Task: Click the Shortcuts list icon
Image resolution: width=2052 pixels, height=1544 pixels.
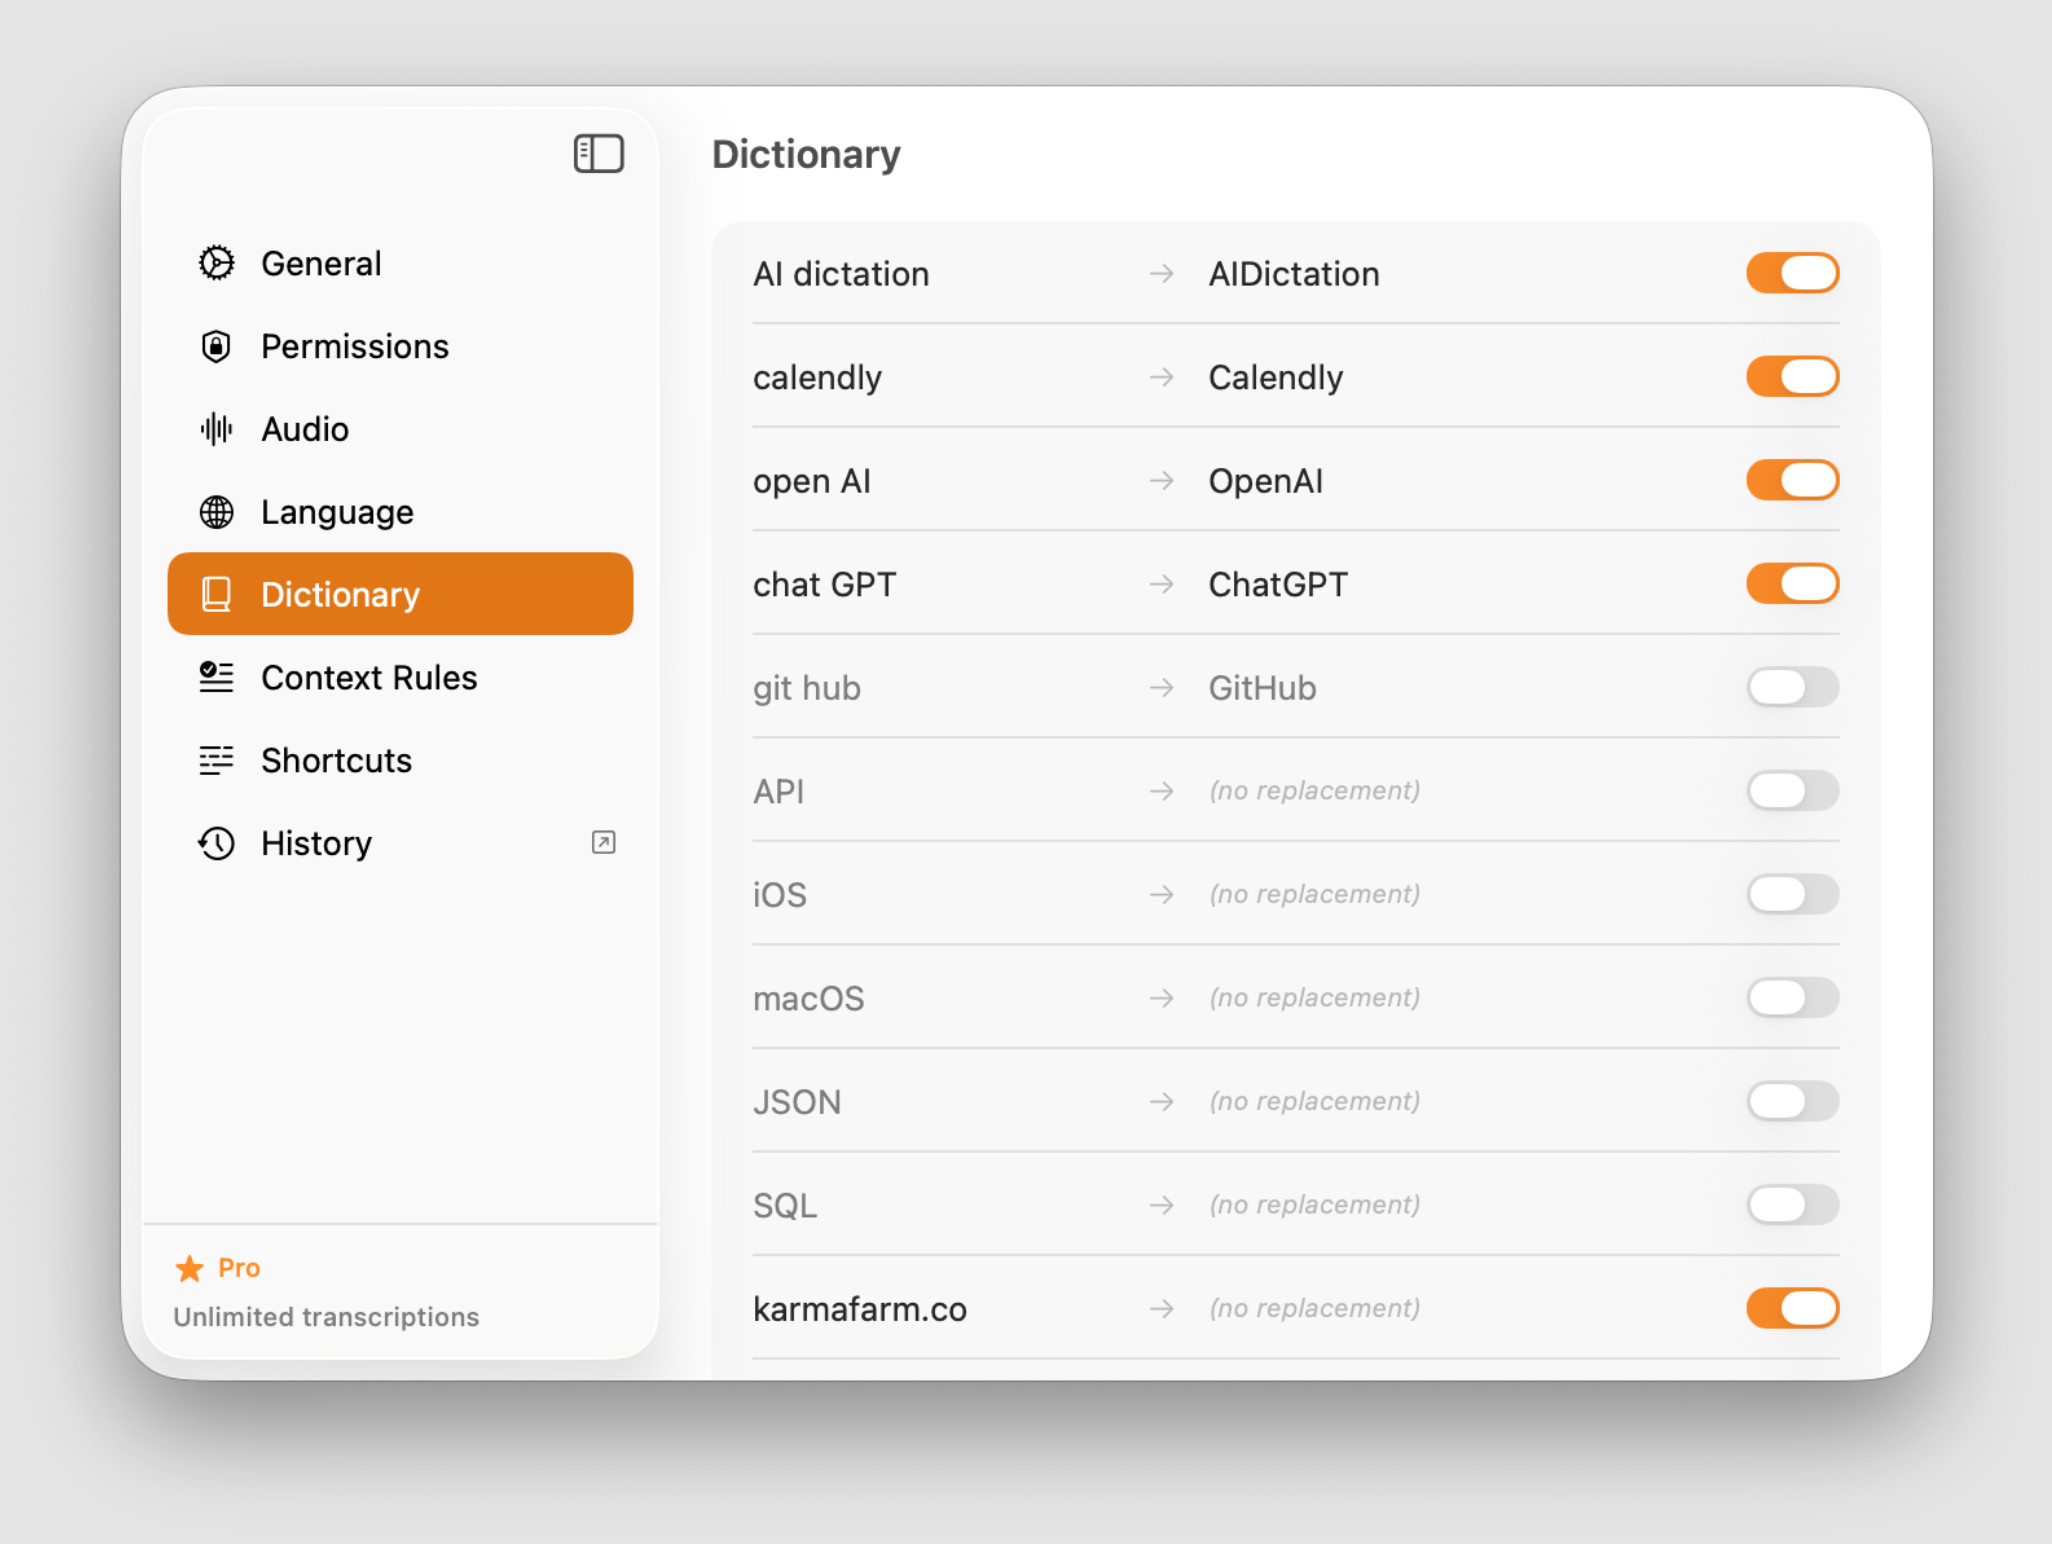Action: pyautogui.click(x=216, y=760)
